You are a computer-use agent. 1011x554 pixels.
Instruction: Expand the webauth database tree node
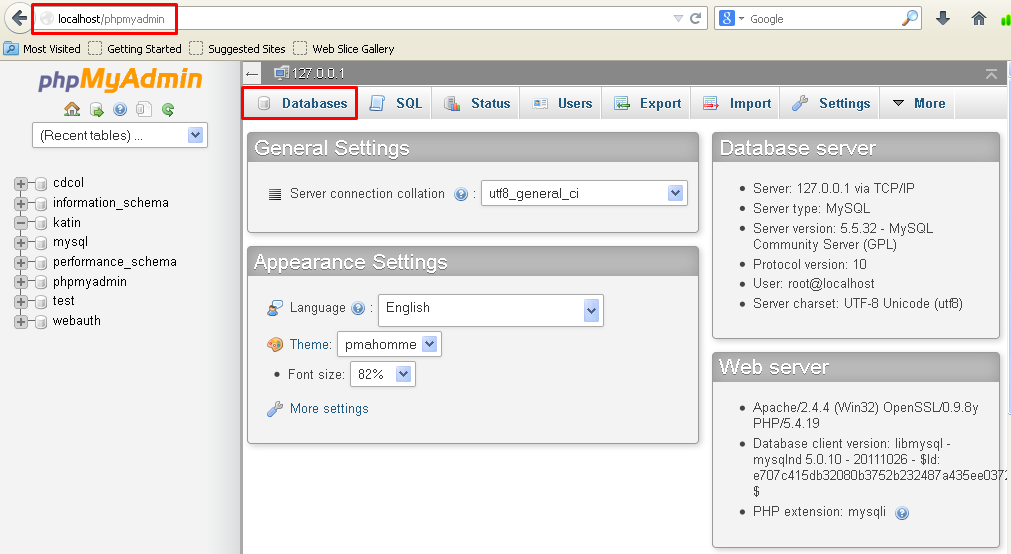[x=21, y=322]
